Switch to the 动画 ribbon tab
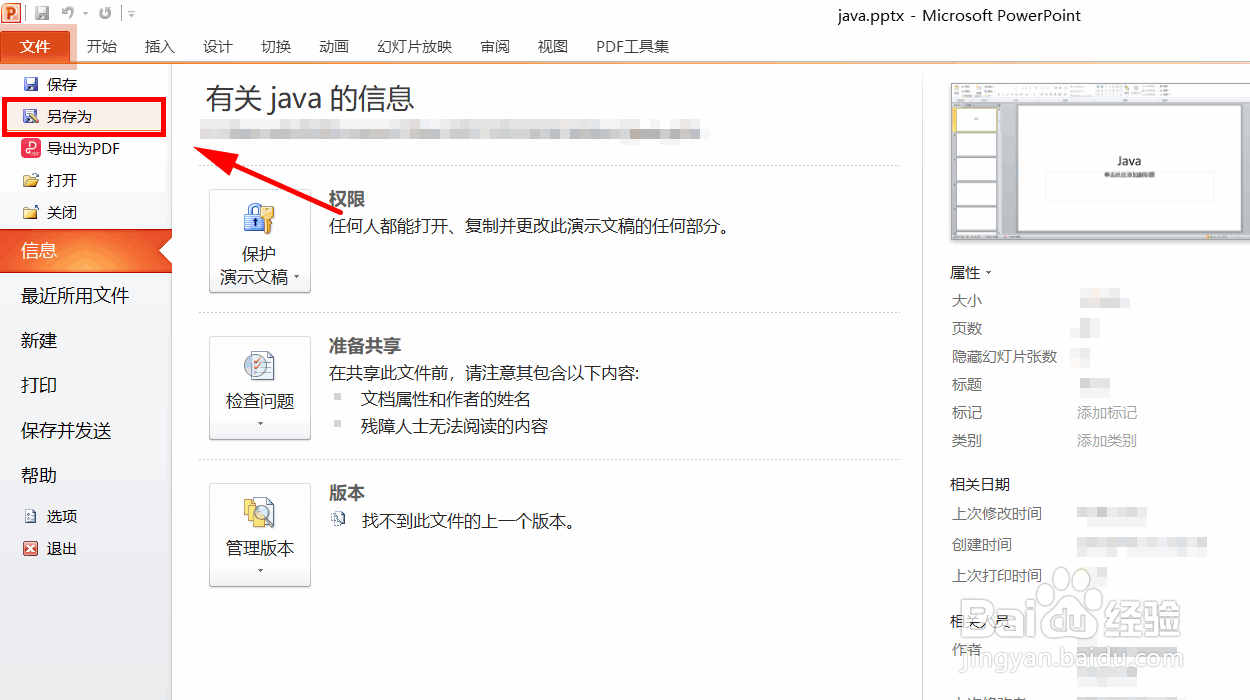 click(334, 46)
